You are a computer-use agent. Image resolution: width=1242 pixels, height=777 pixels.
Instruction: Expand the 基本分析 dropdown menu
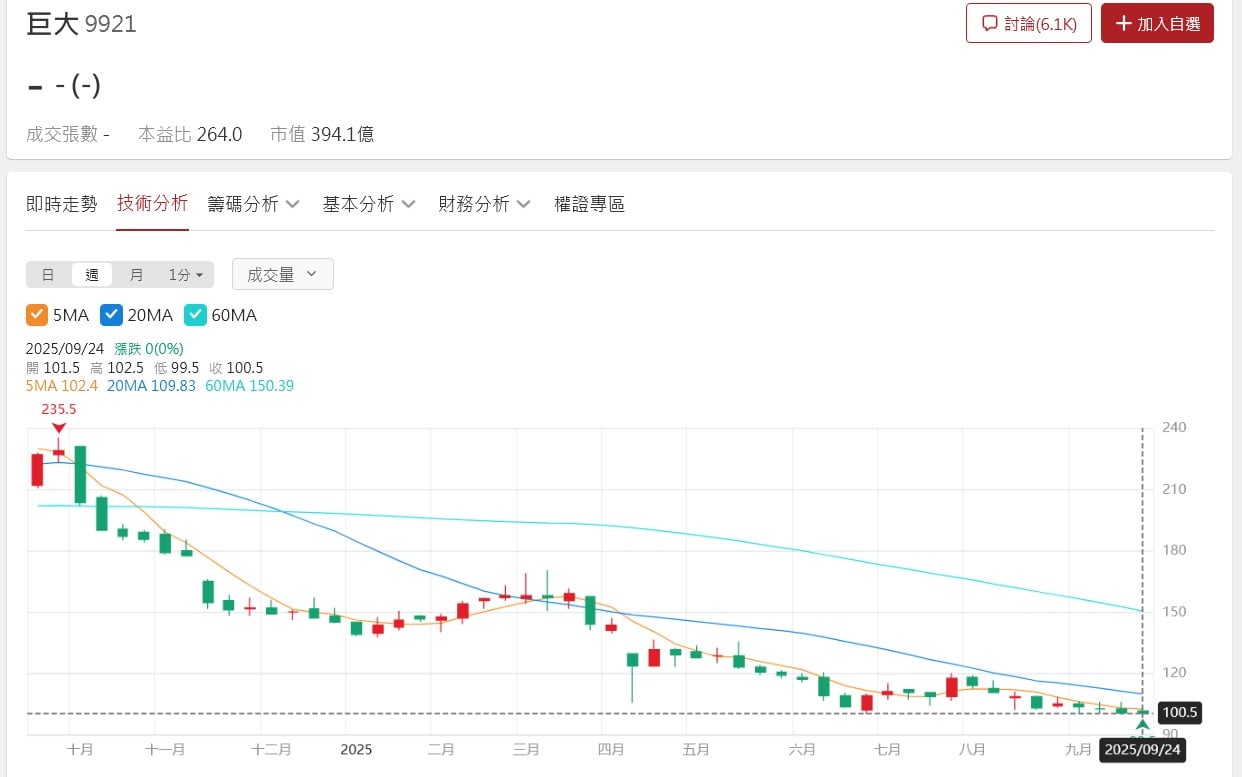(368, 204)
